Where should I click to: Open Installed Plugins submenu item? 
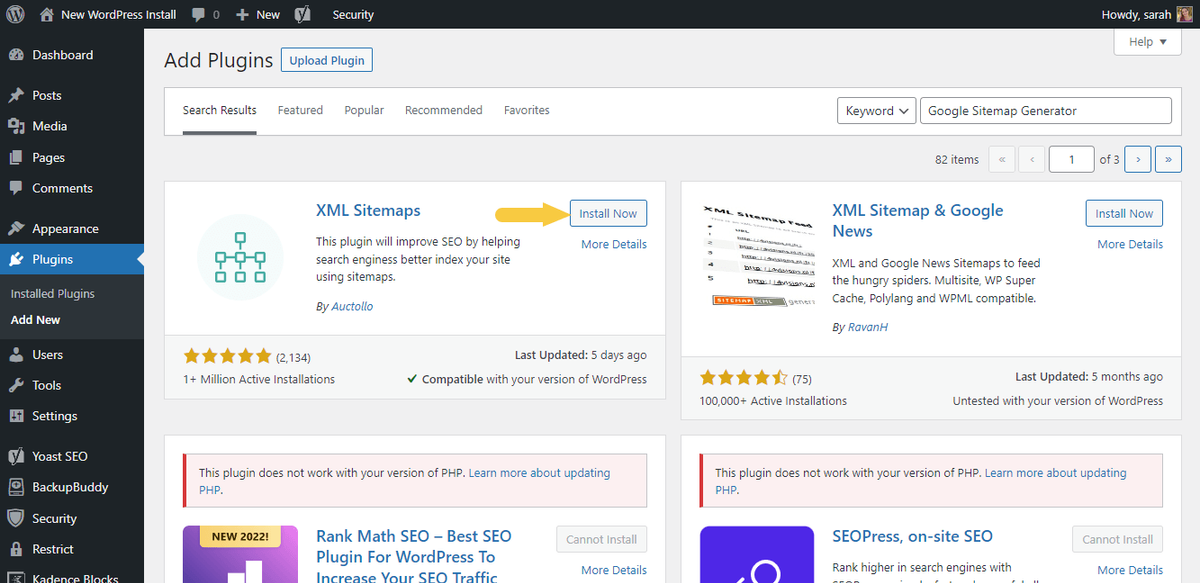[53, 294]
